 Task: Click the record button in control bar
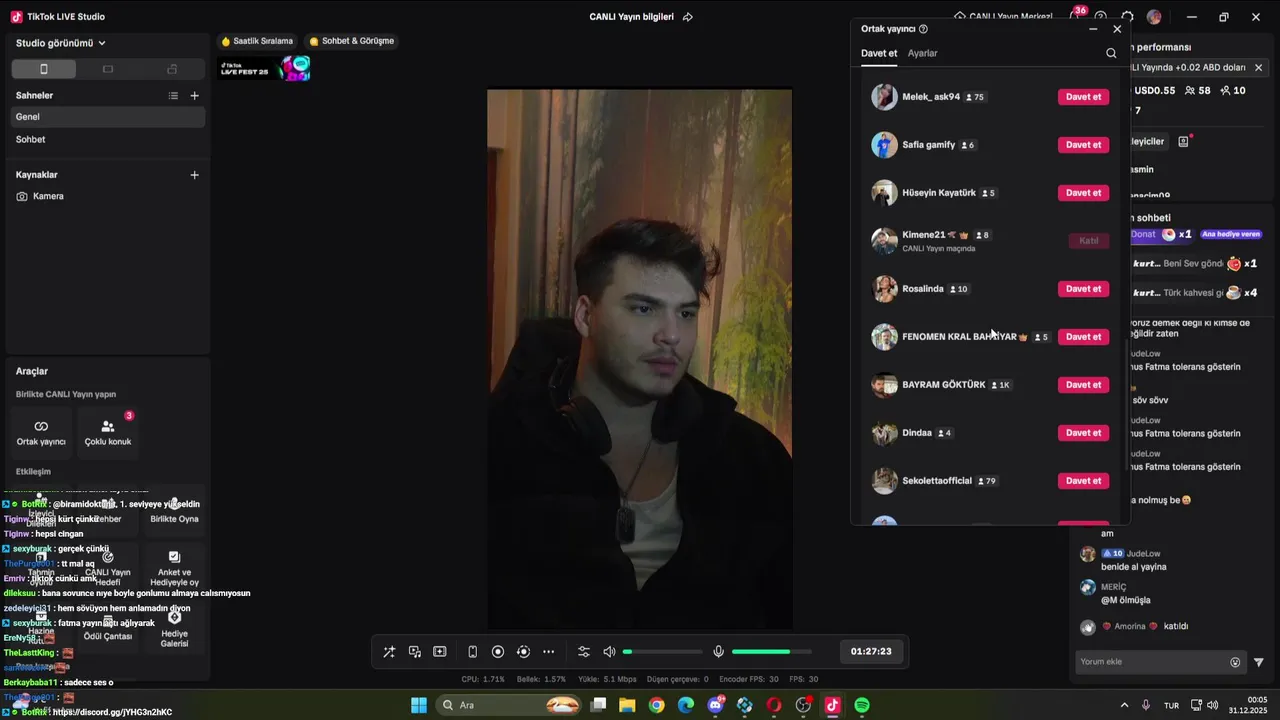tap(498, 652)
